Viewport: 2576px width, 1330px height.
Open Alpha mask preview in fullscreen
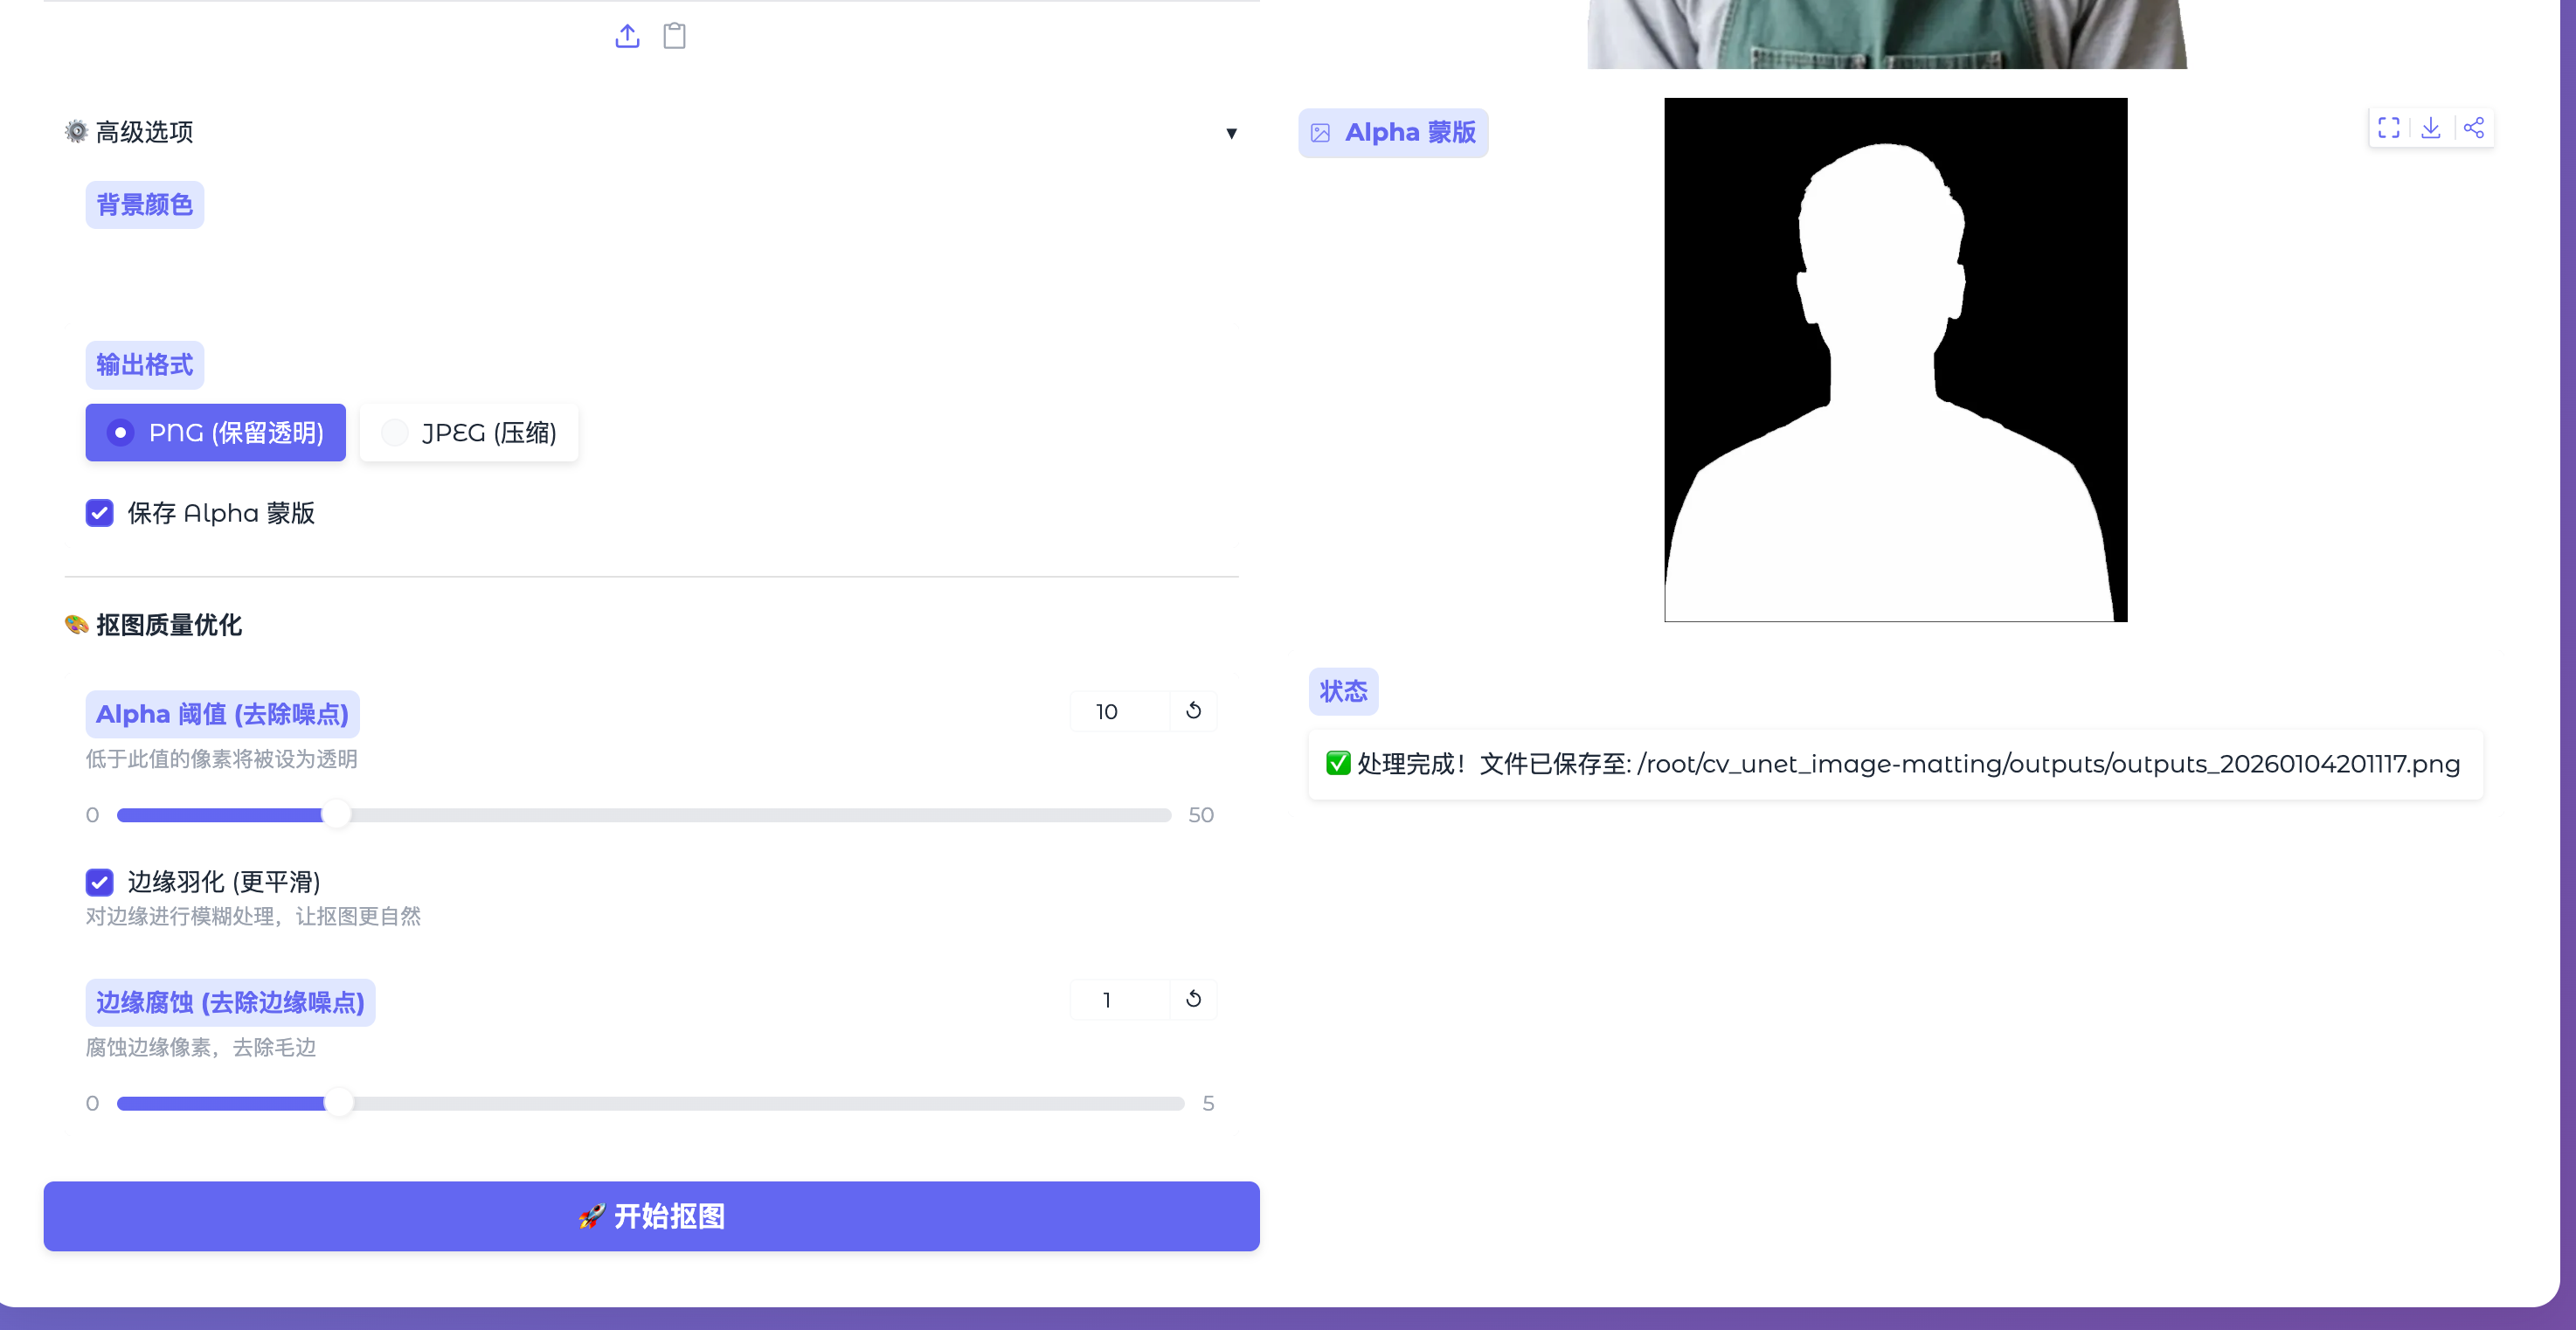2388,128
